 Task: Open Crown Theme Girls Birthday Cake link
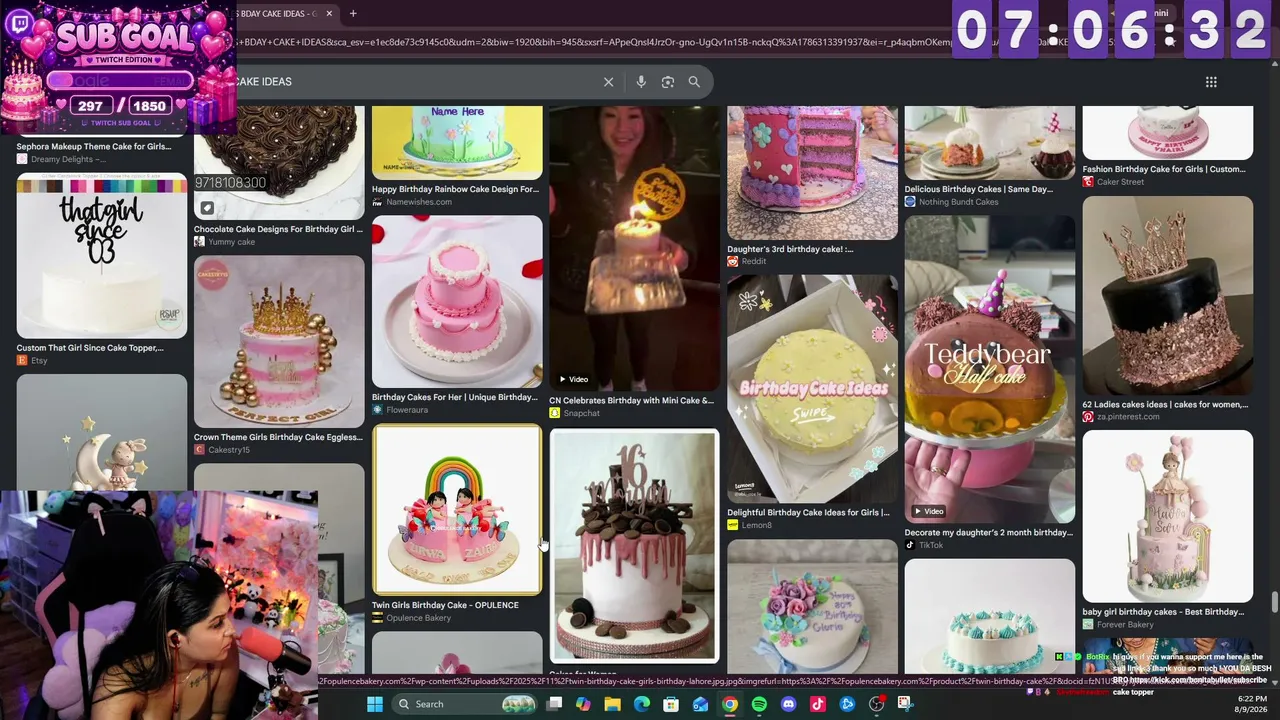(278, 437)
